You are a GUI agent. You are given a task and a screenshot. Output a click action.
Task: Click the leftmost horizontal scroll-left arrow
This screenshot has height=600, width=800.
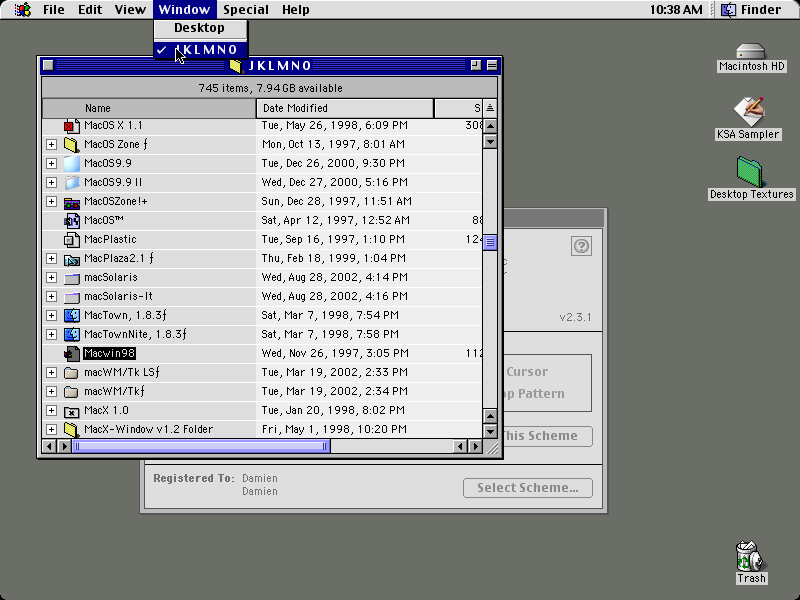(48, 447)
